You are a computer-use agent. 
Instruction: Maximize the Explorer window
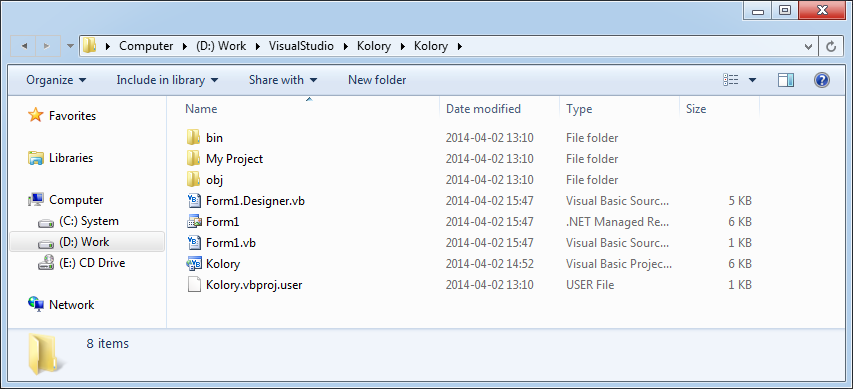point(784,10)
